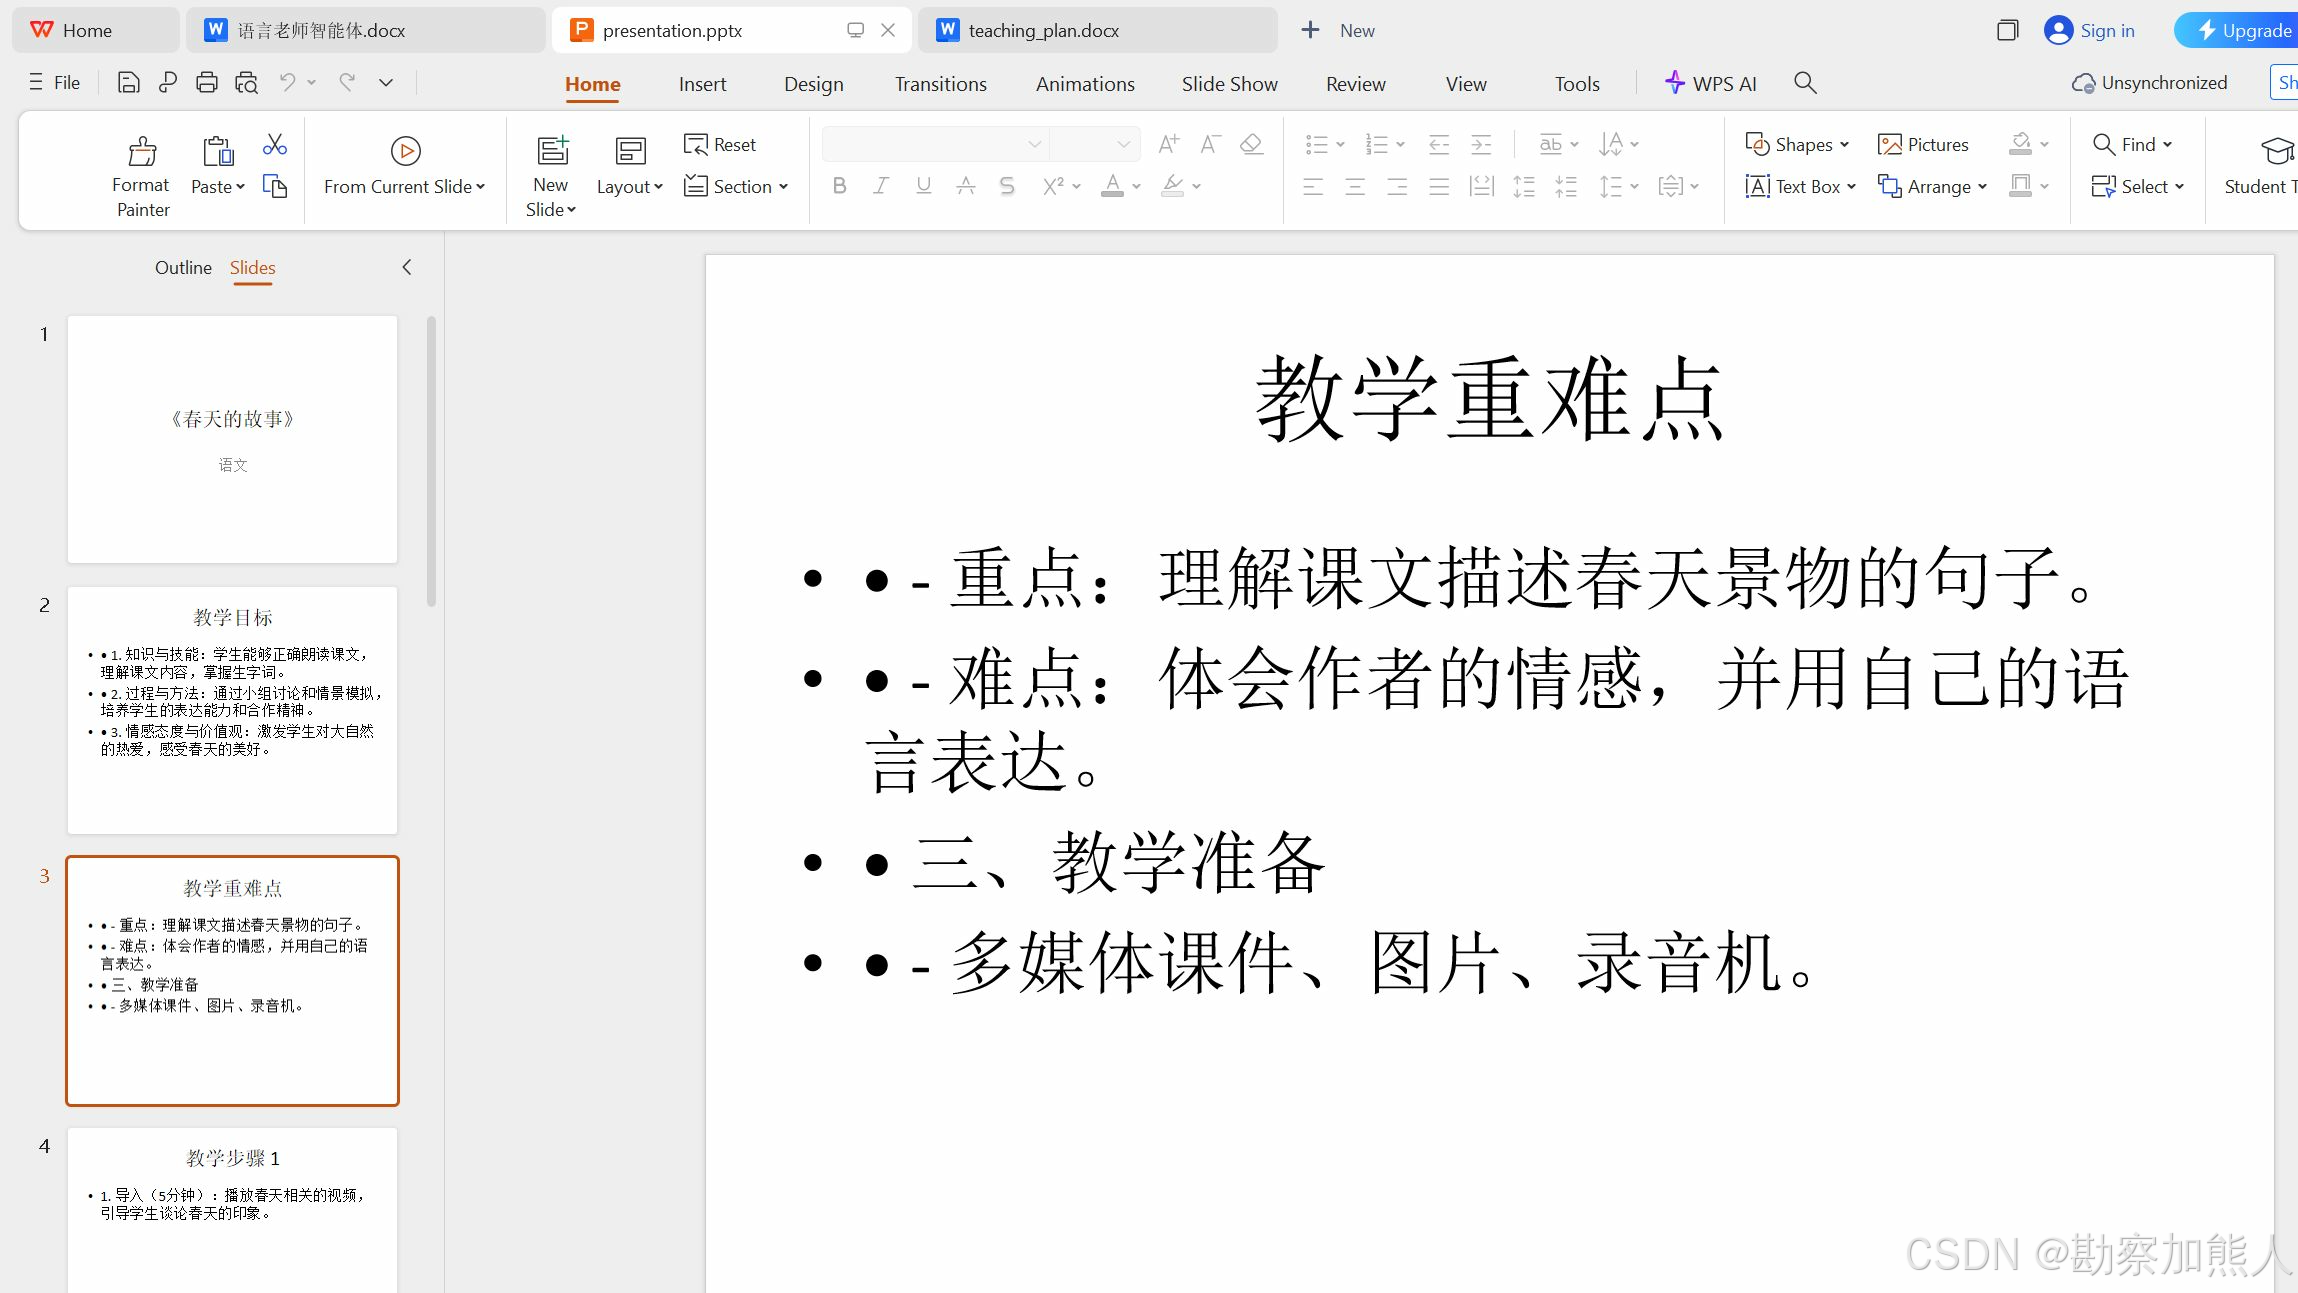Select slide 2 thumbnail 教学目标
This screenshot has height=1293, width=2298.
232,710
